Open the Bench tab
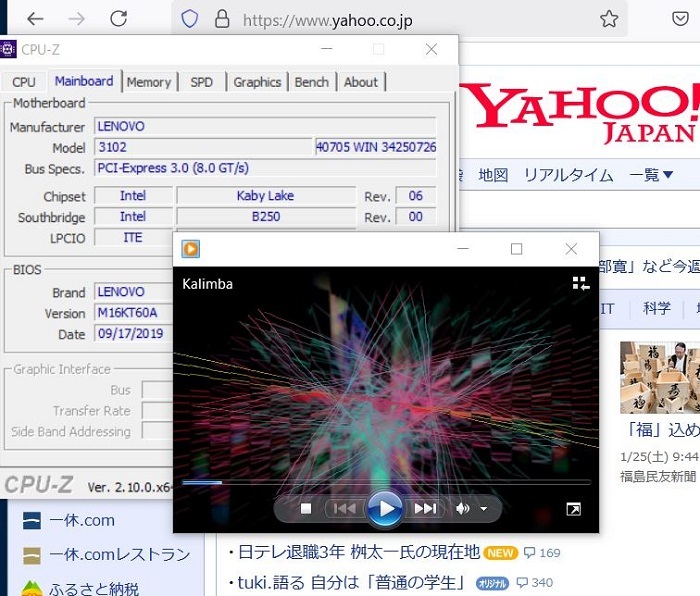The height and width of the screenshot is (596, 700). click(x=312, y=82)
